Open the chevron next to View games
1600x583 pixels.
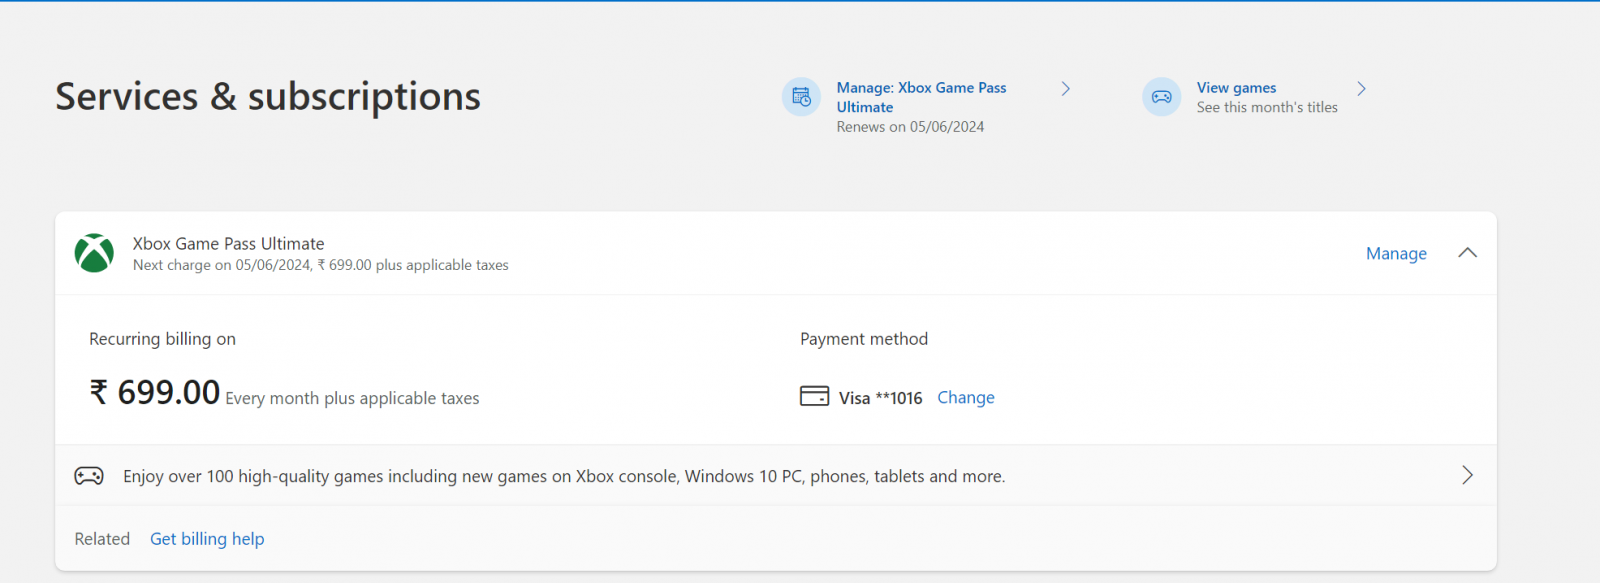coord(1361,89)
